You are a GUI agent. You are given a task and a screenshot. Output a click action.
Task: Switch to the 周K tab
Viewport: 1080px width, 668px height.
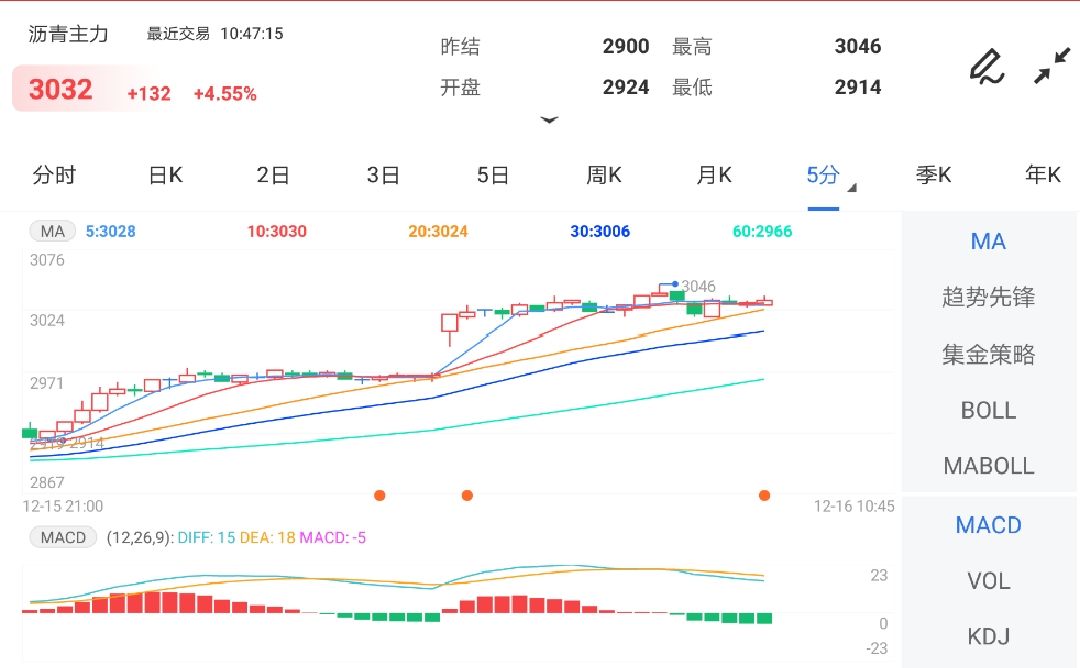point(603,175)
